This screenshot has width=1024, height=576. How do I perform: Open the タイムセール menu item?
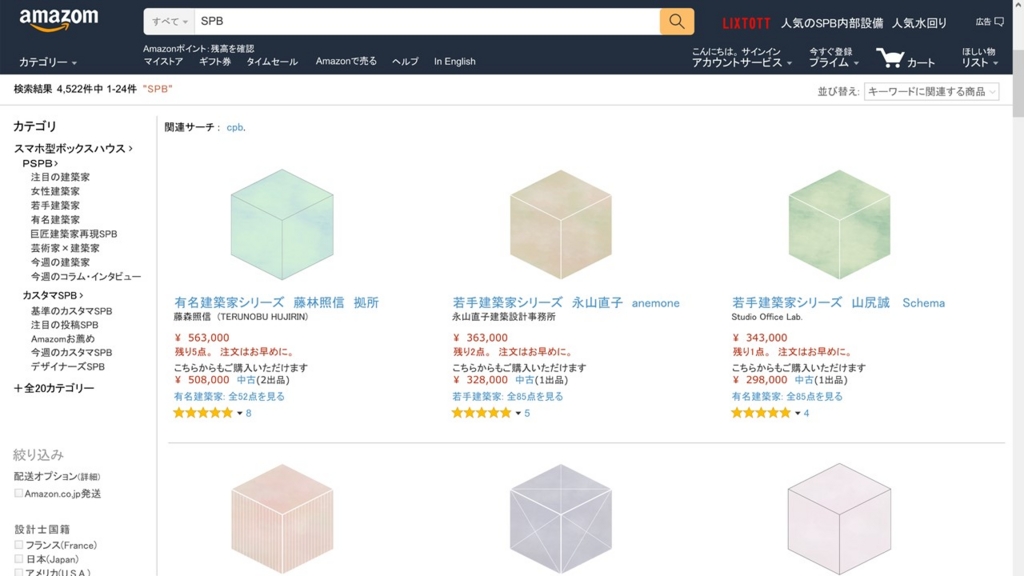(x=272, y=61)
